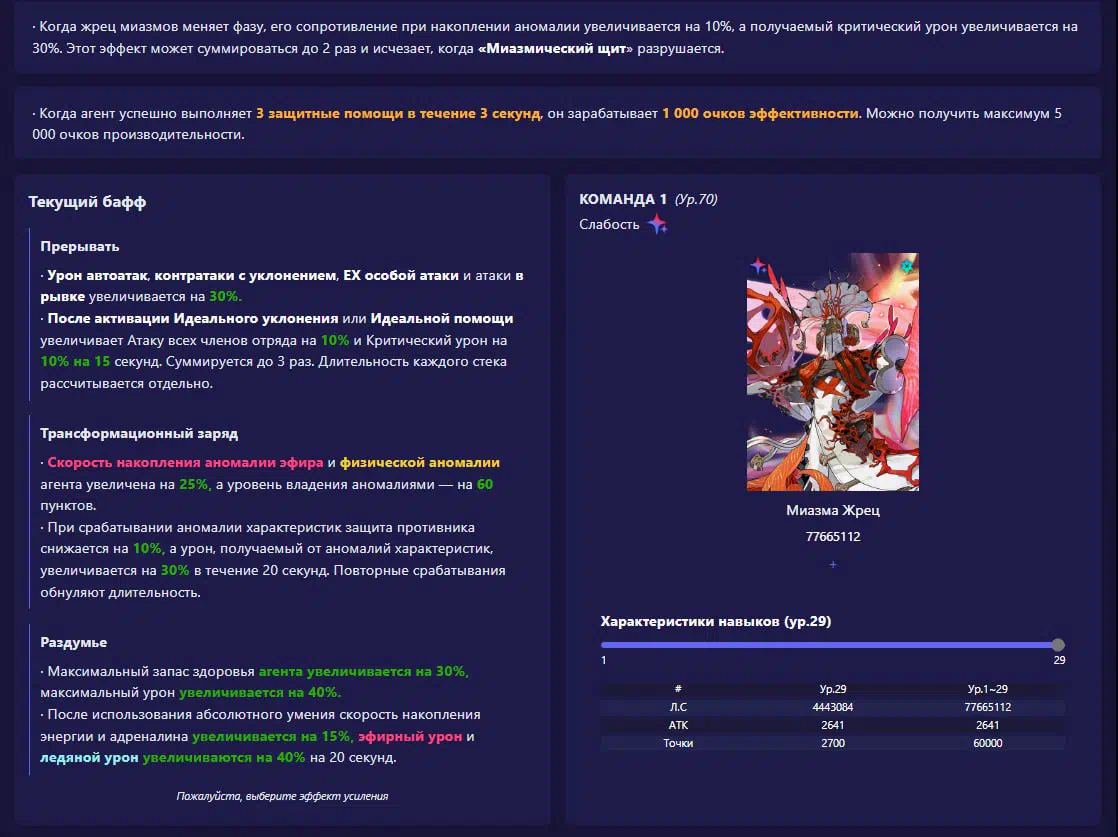Click Пожалуйста, выберите эффект усиления hint
Image resolution: width=1118 pixels, height=837 pixels.
click(x=282, y=796)
